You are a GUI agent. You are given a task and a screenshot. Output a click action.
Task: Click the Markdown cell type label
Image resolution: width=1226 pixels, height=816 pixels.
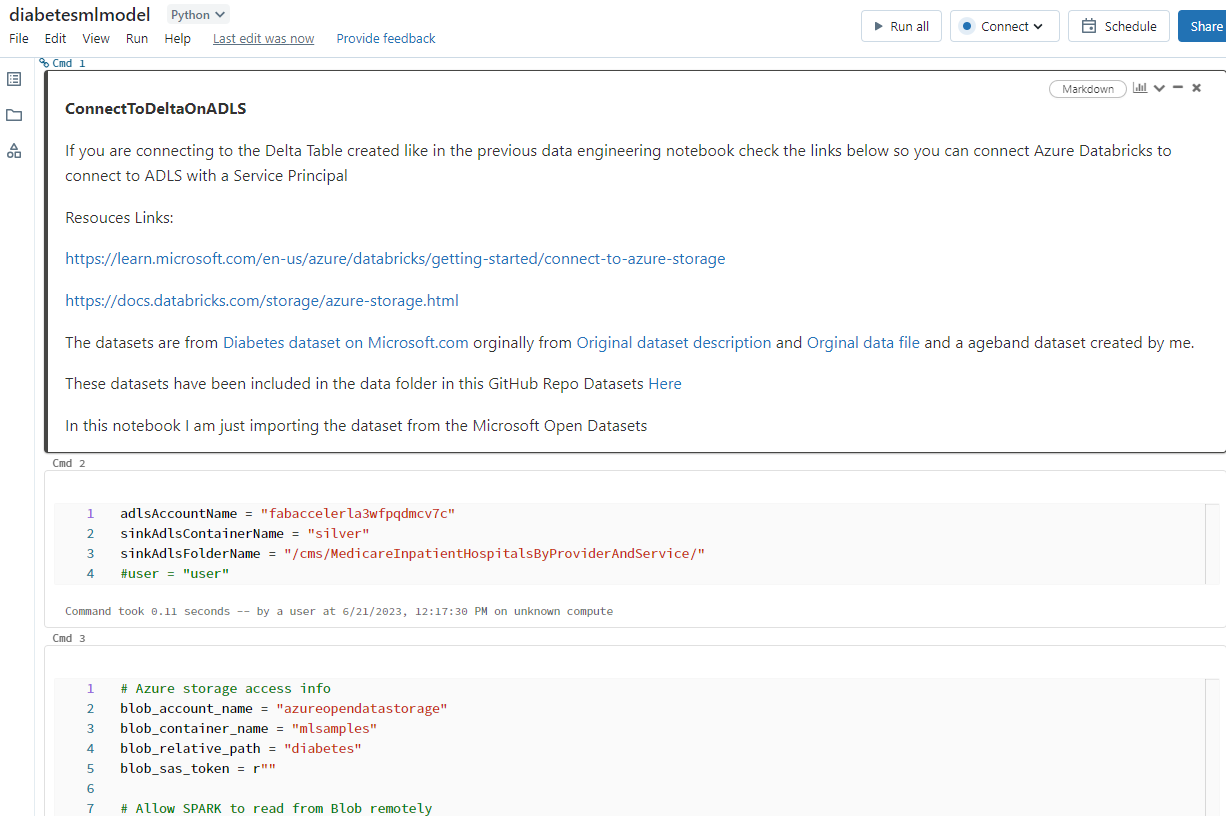(x=1087, y=89)
